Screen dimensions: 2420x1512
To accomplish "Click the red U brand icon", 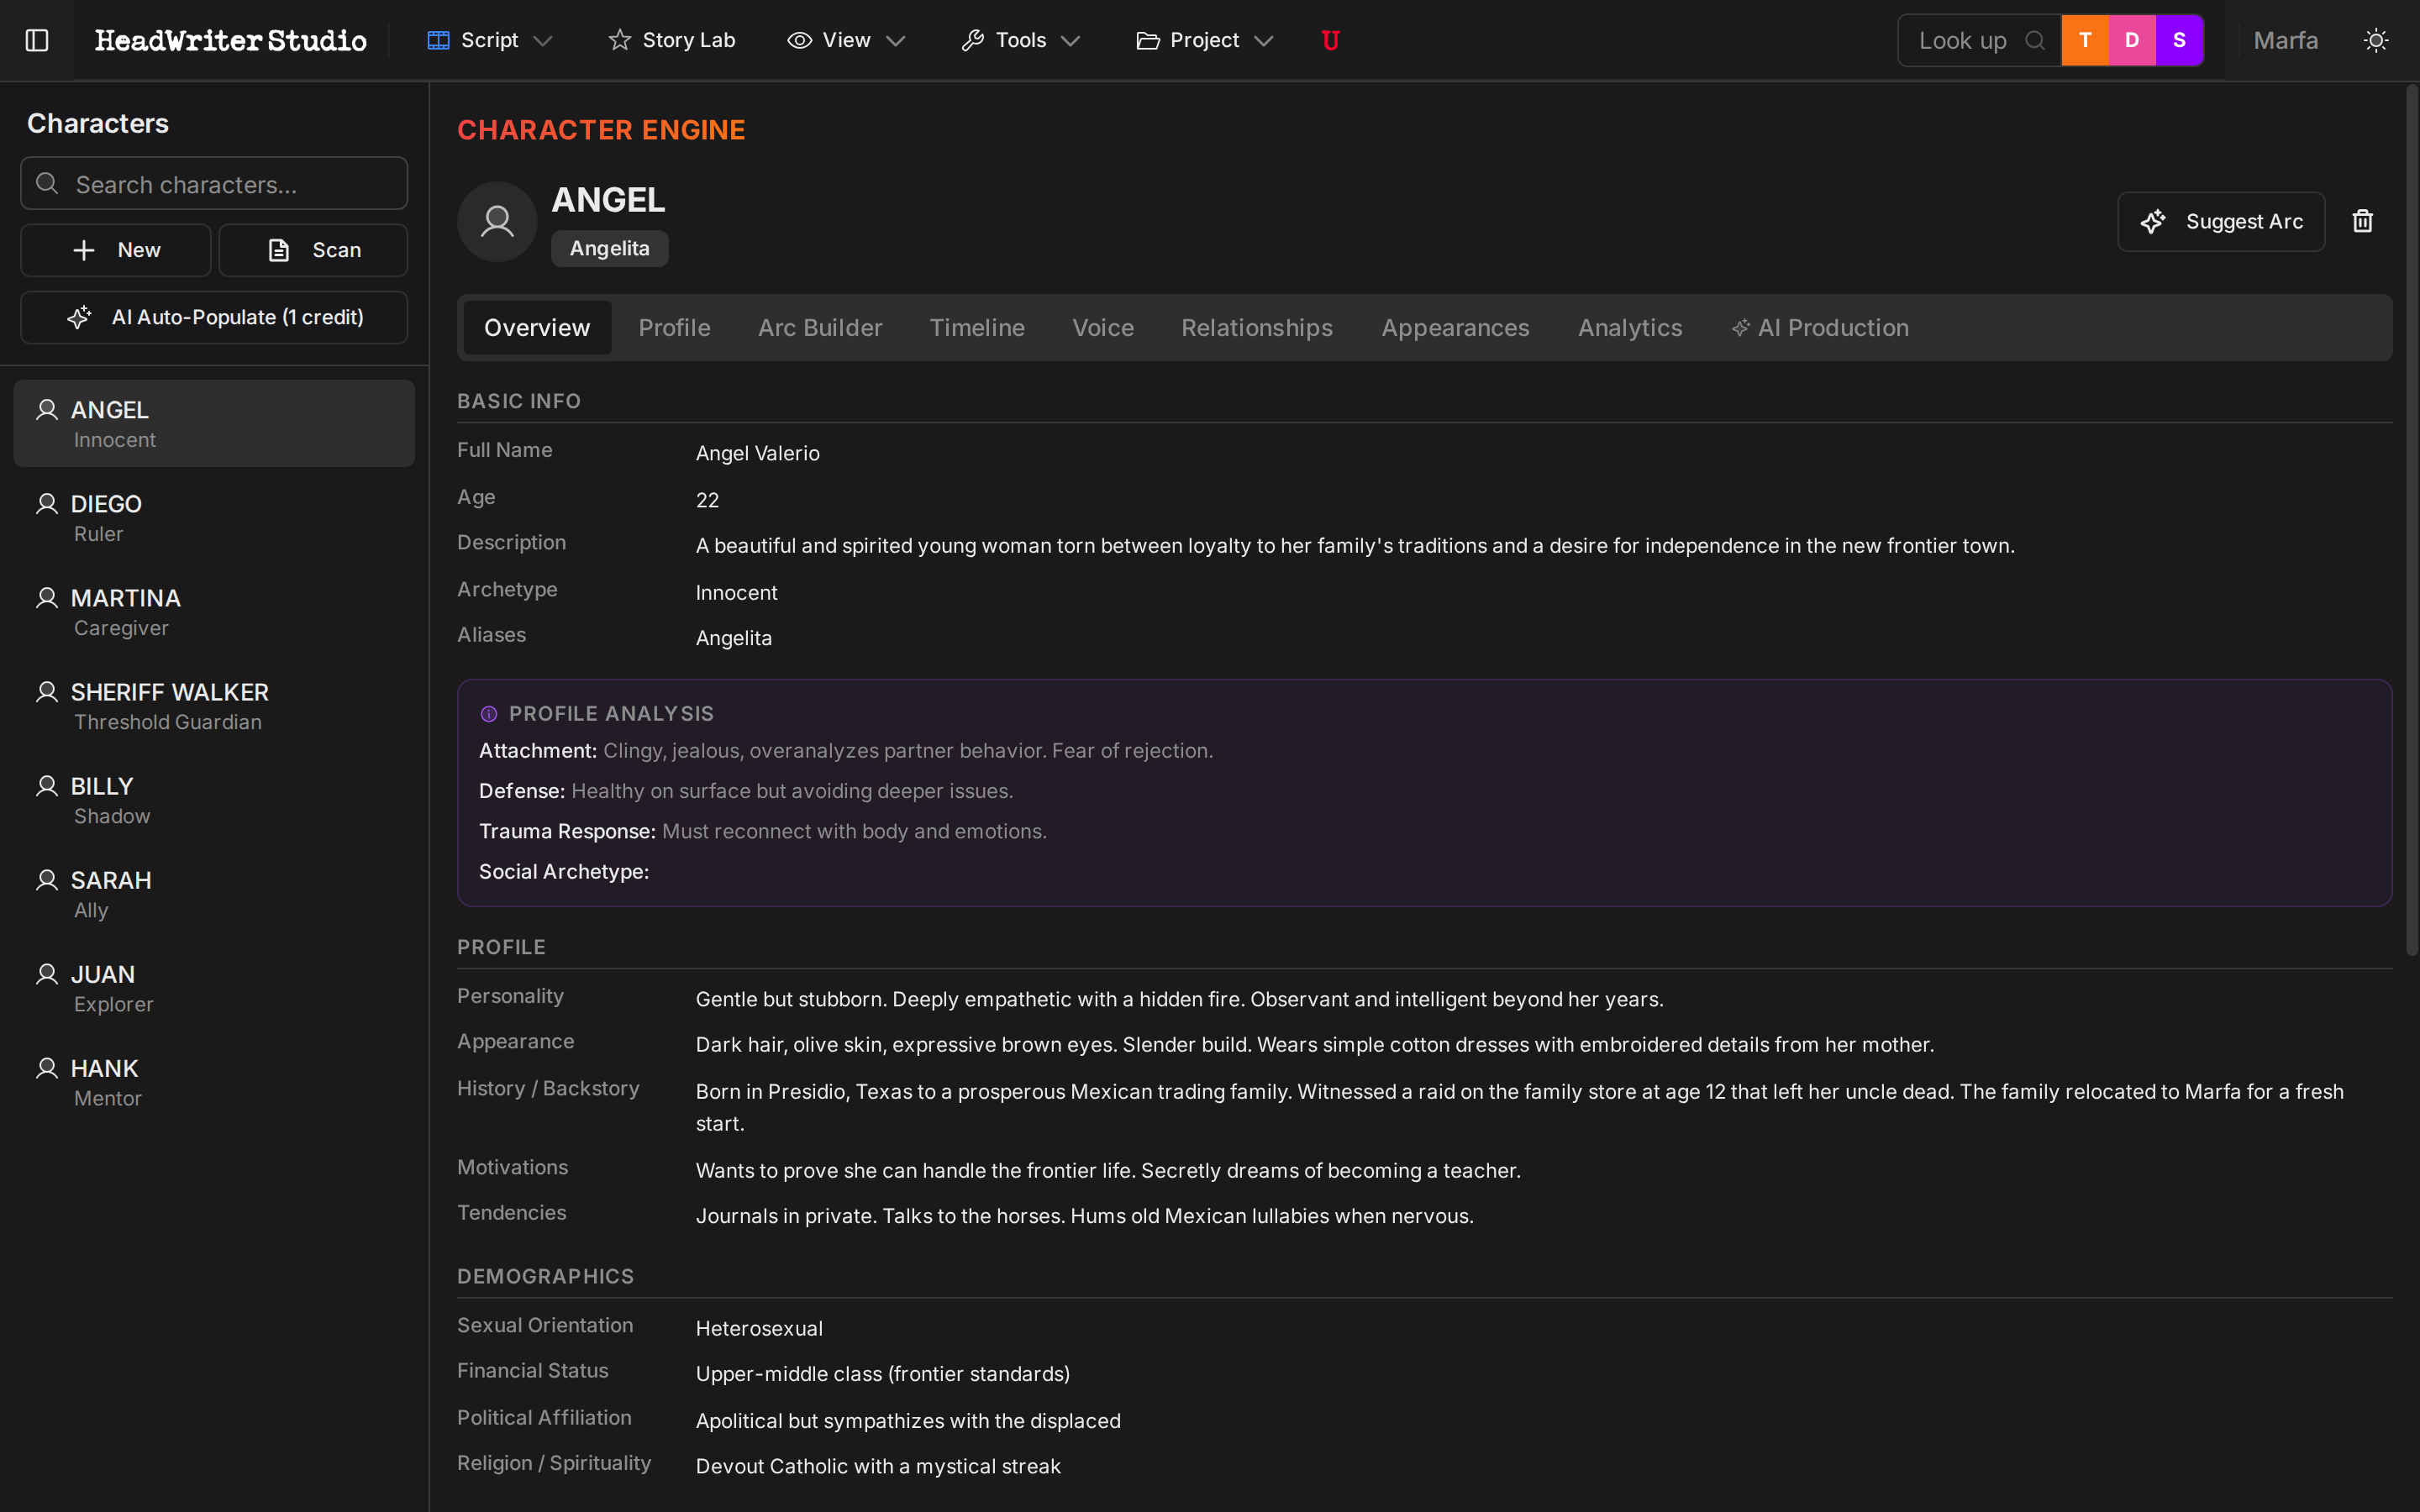I will [x=1330, y=40].
